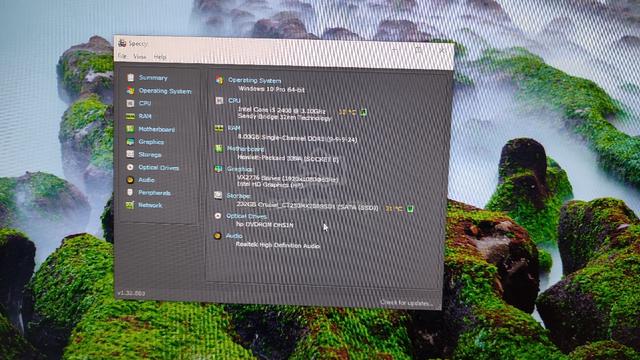
Task: Click the 232GB Crucial SSD text
Action: coord(307,207)
